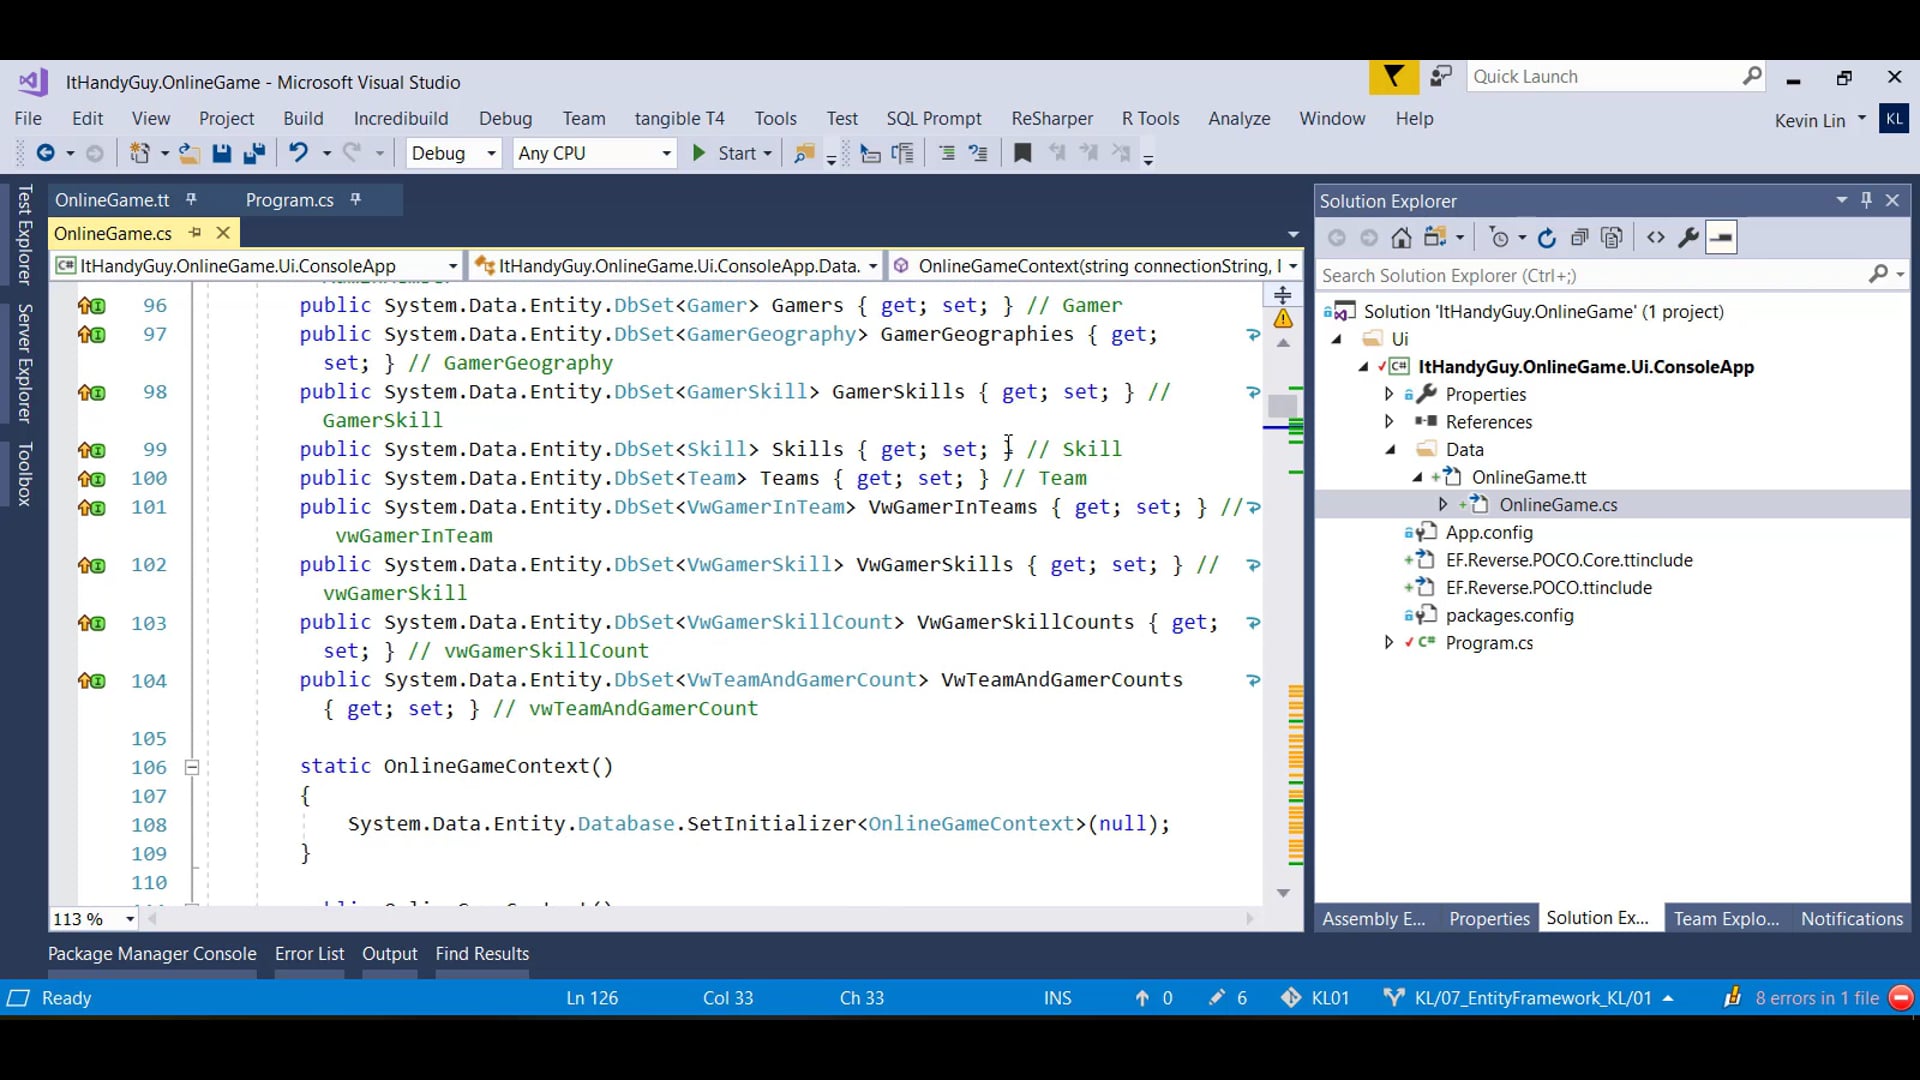This screenshot has height=1080, width=1920.
Task: Switch to the Program.cs tab
Action: click(289, 200)
